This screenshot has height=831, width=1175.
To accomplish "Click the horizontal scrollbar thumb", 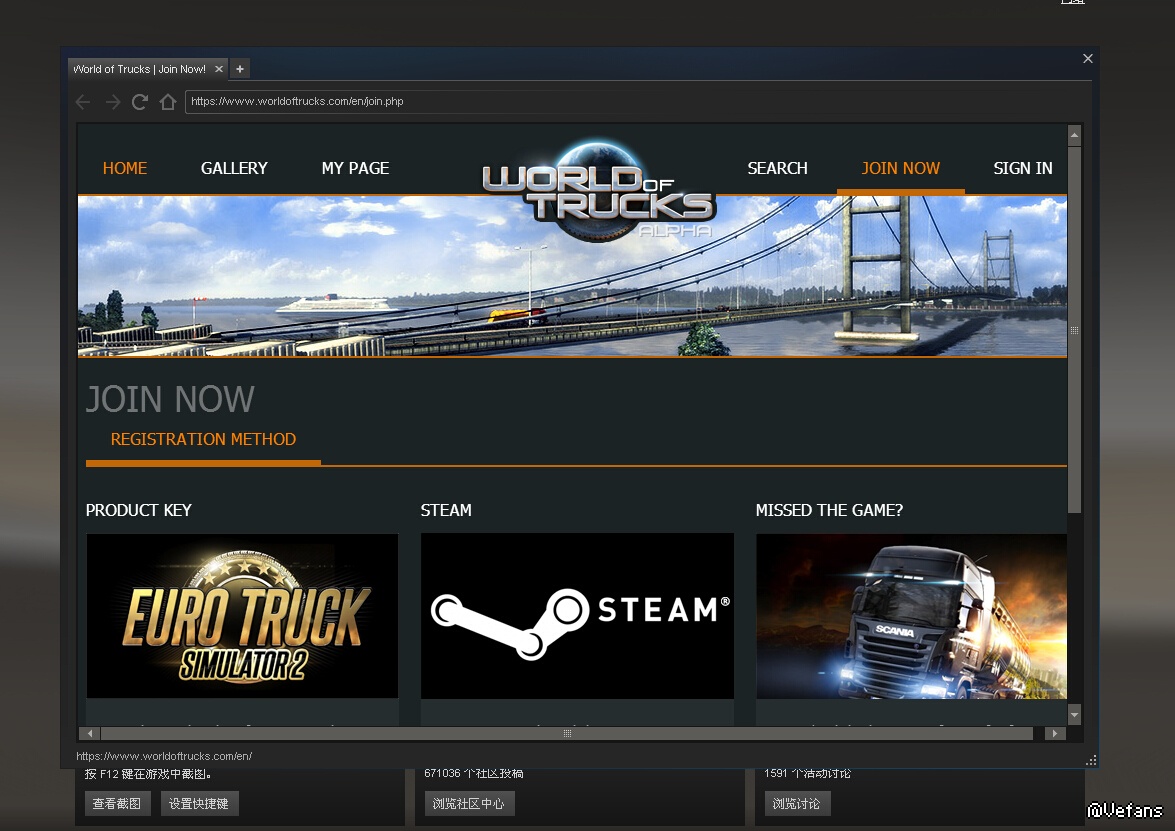I will (x=567, y=734).
